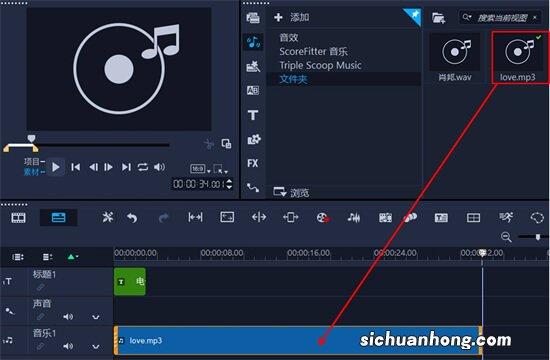Image resolution: width=550 pixels, height=360 pixels.
Task: Play the preview
Action: tap(55, 167)
